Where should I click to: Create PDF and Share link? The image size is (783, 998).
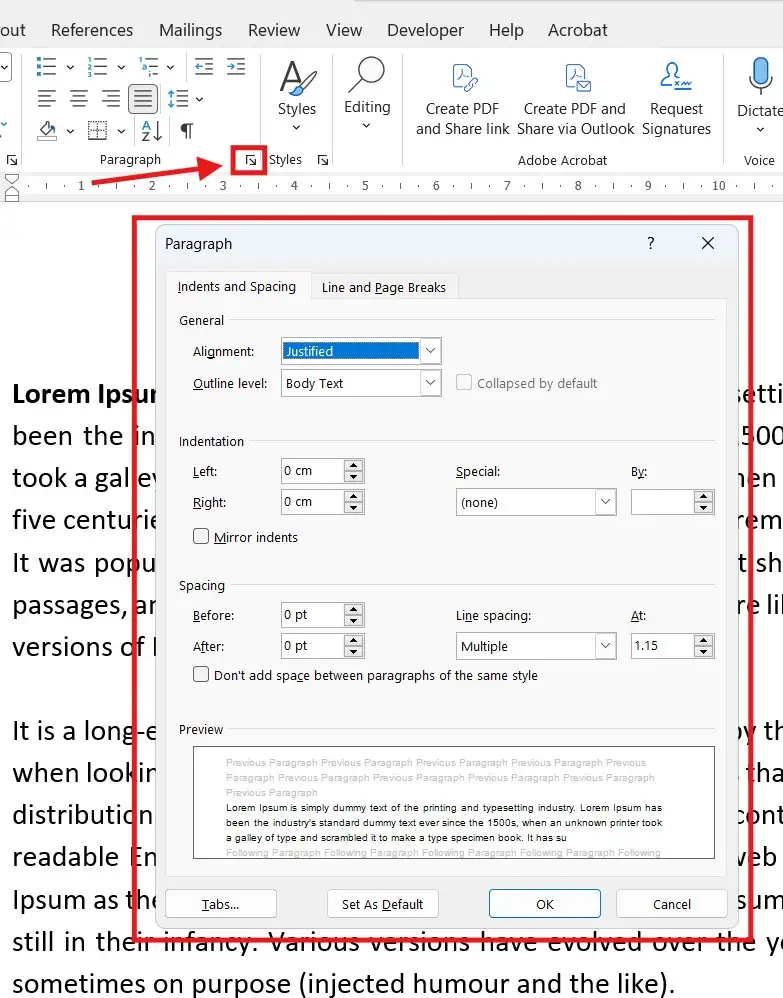coord(462,100)
